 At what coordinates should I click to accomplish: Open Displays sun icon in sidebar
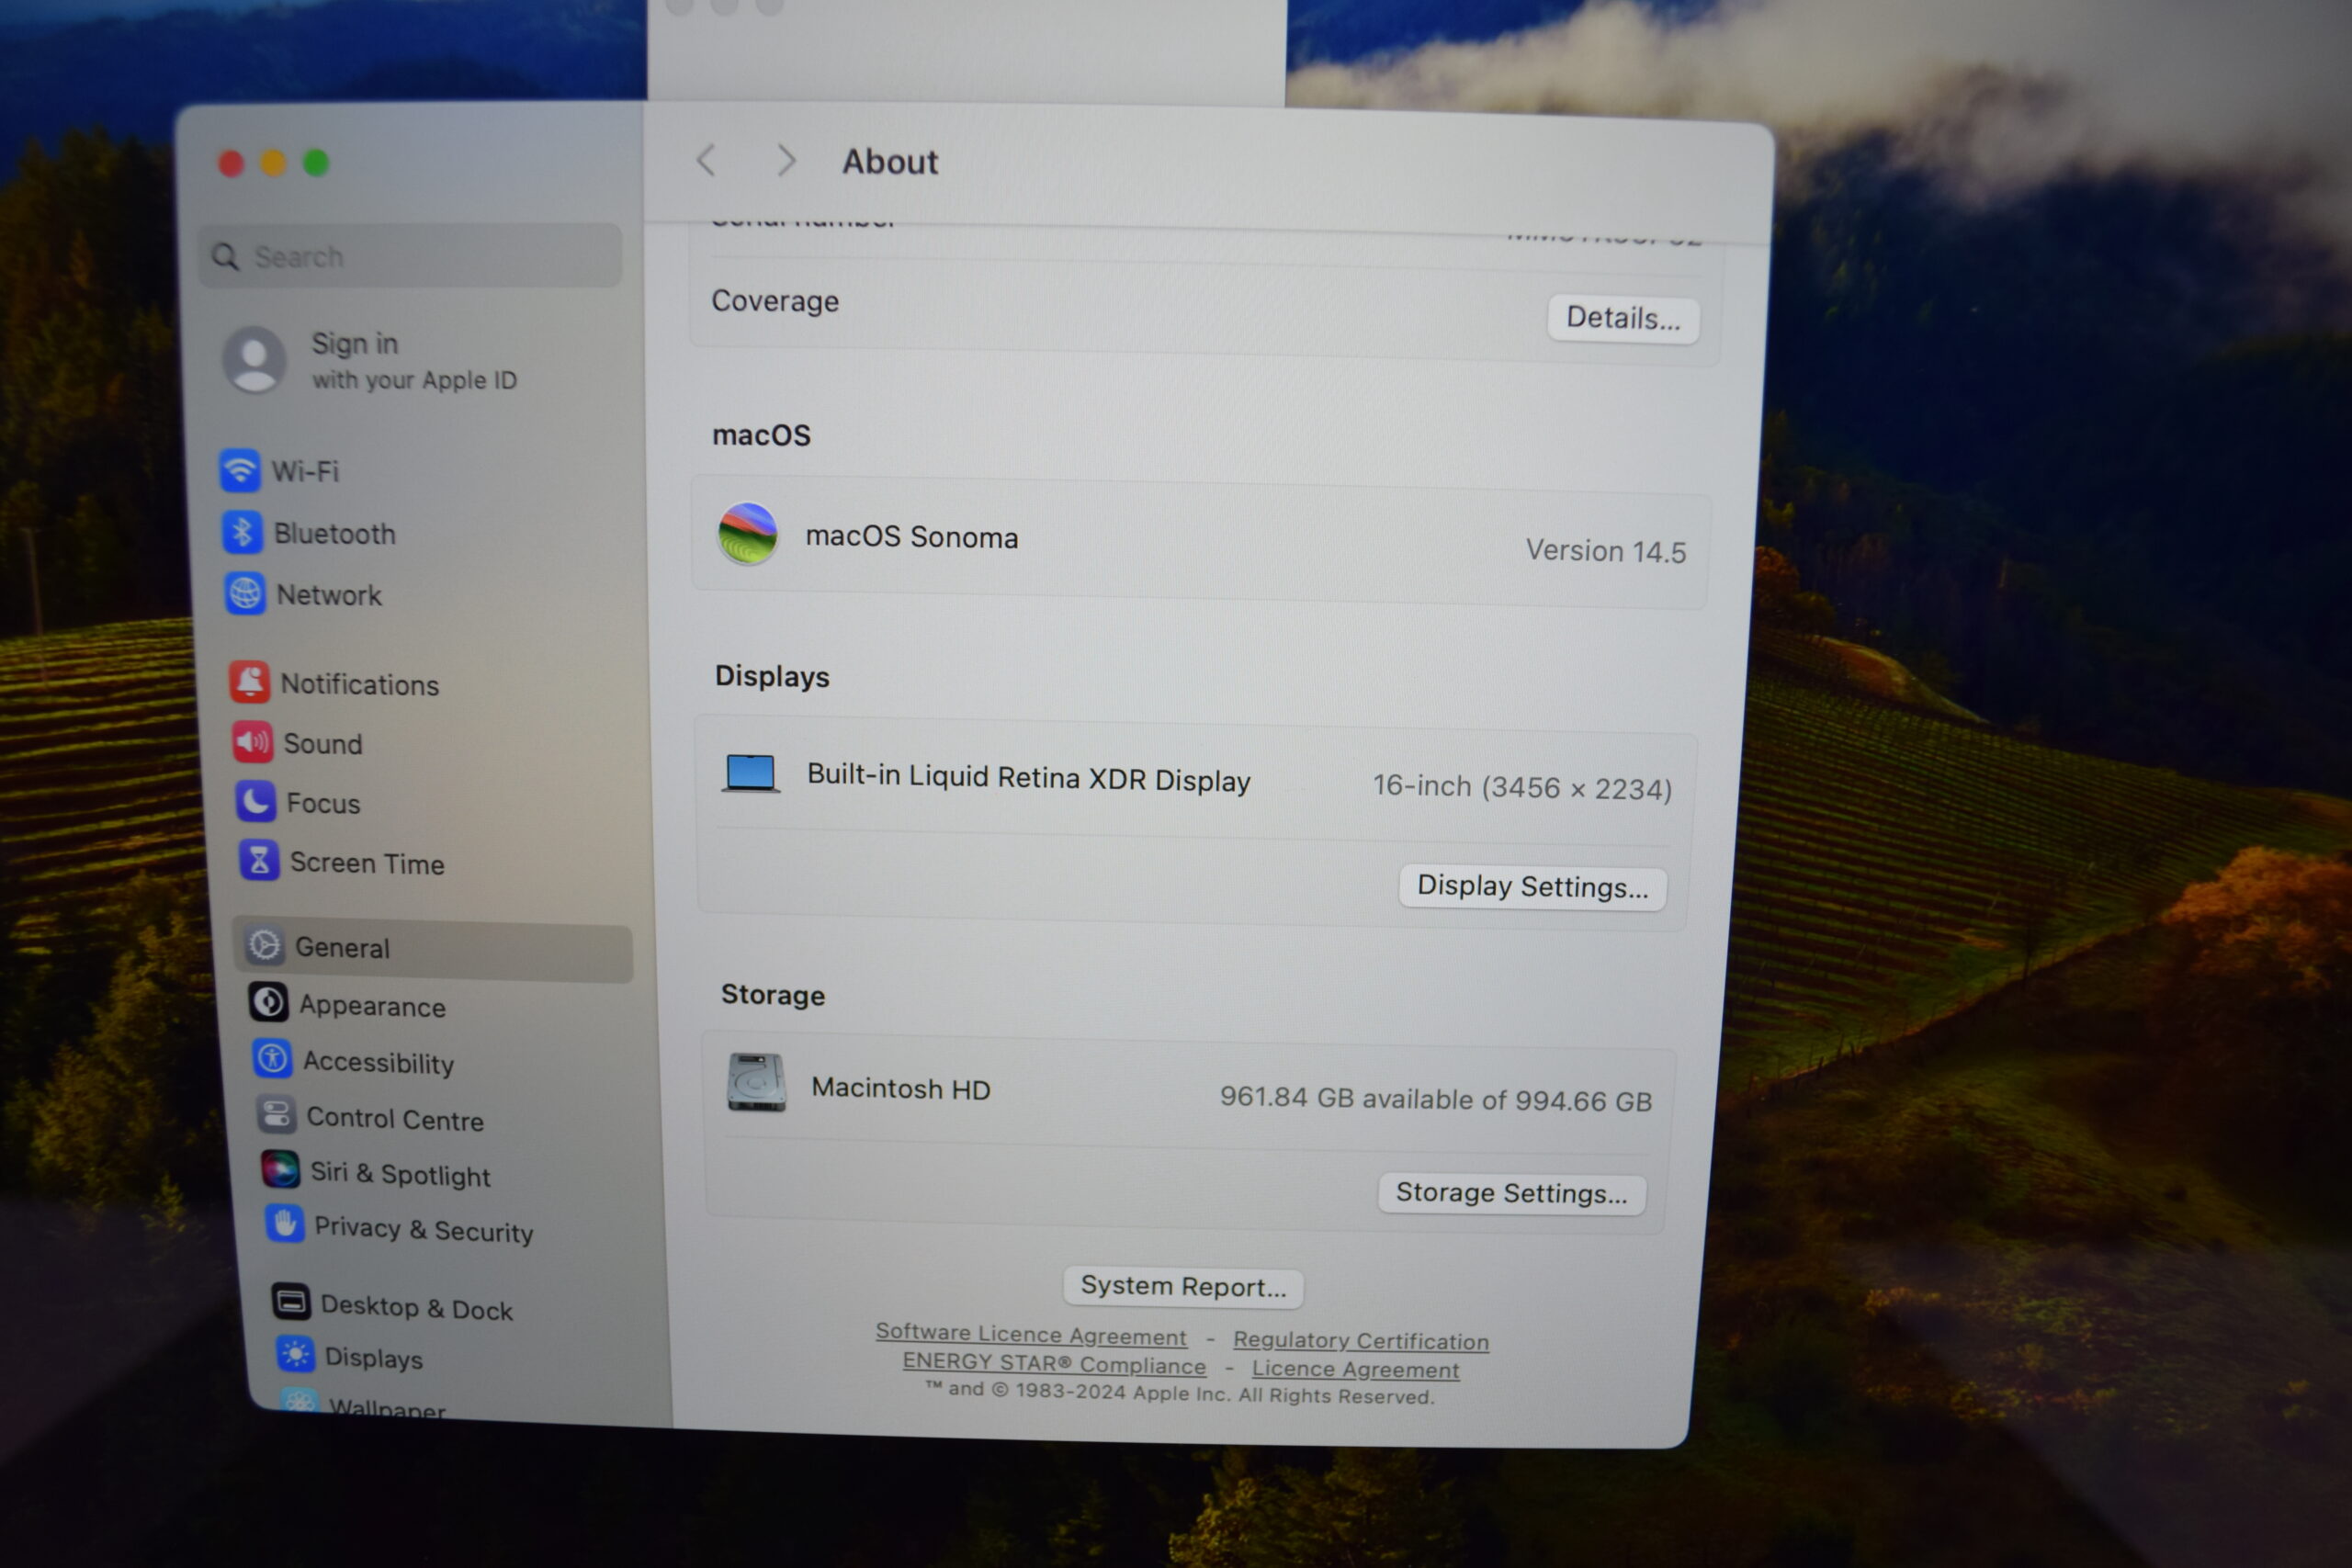295,1355
